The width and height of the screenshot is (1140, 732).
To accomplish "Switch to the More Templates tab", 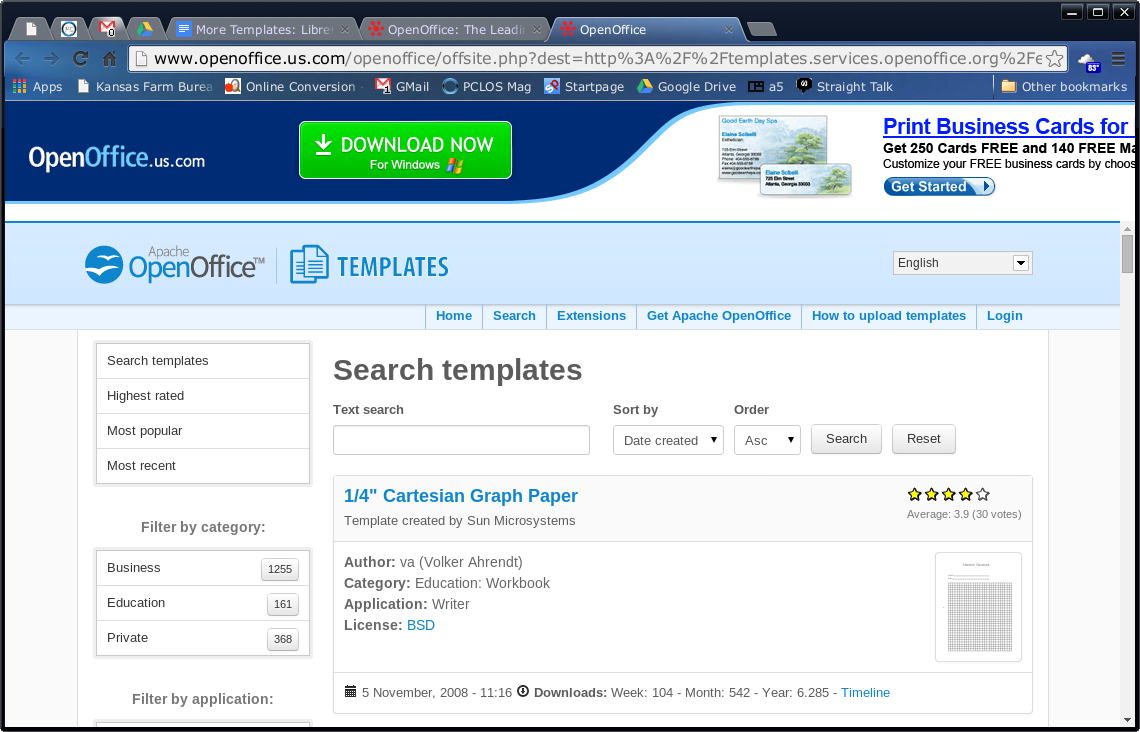I will click(263, 30).
